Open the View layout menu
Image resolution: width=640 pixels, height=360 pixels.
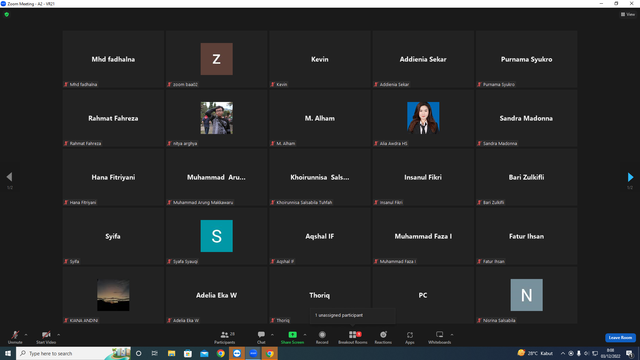[x=628, y=14]
